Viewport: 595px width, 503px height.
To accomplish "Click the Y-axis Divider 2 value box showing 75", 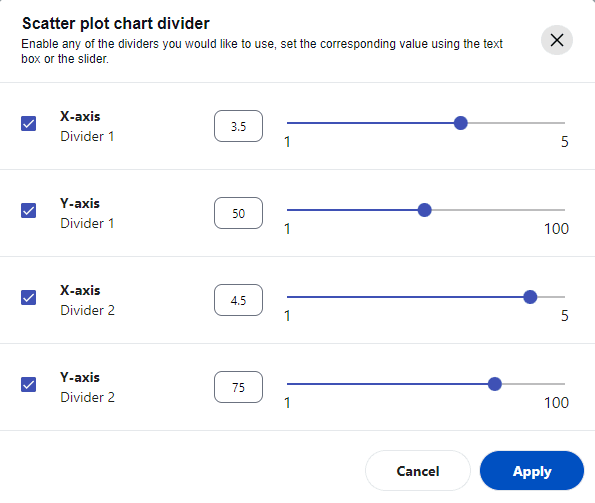I will pyautogui.click(x=238, y=387).
